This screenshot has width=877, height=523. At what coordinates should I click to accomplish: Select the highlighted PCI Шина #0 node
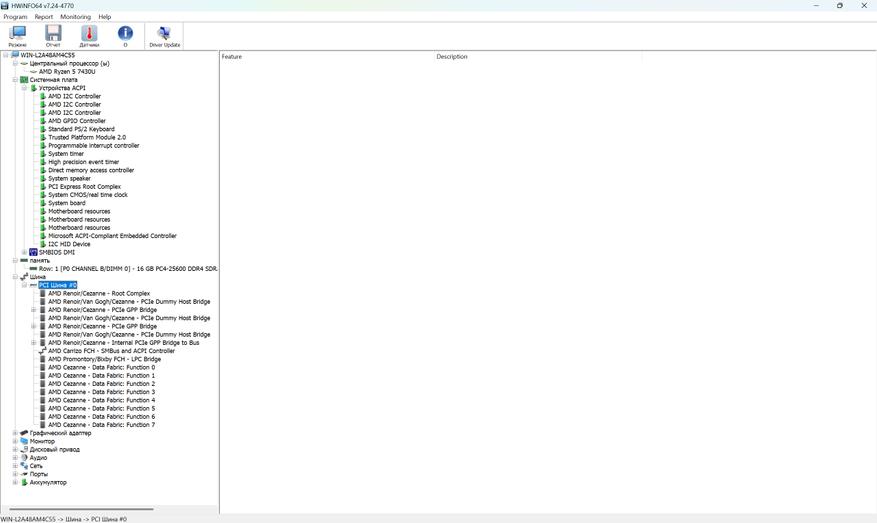tap(58, 285)
